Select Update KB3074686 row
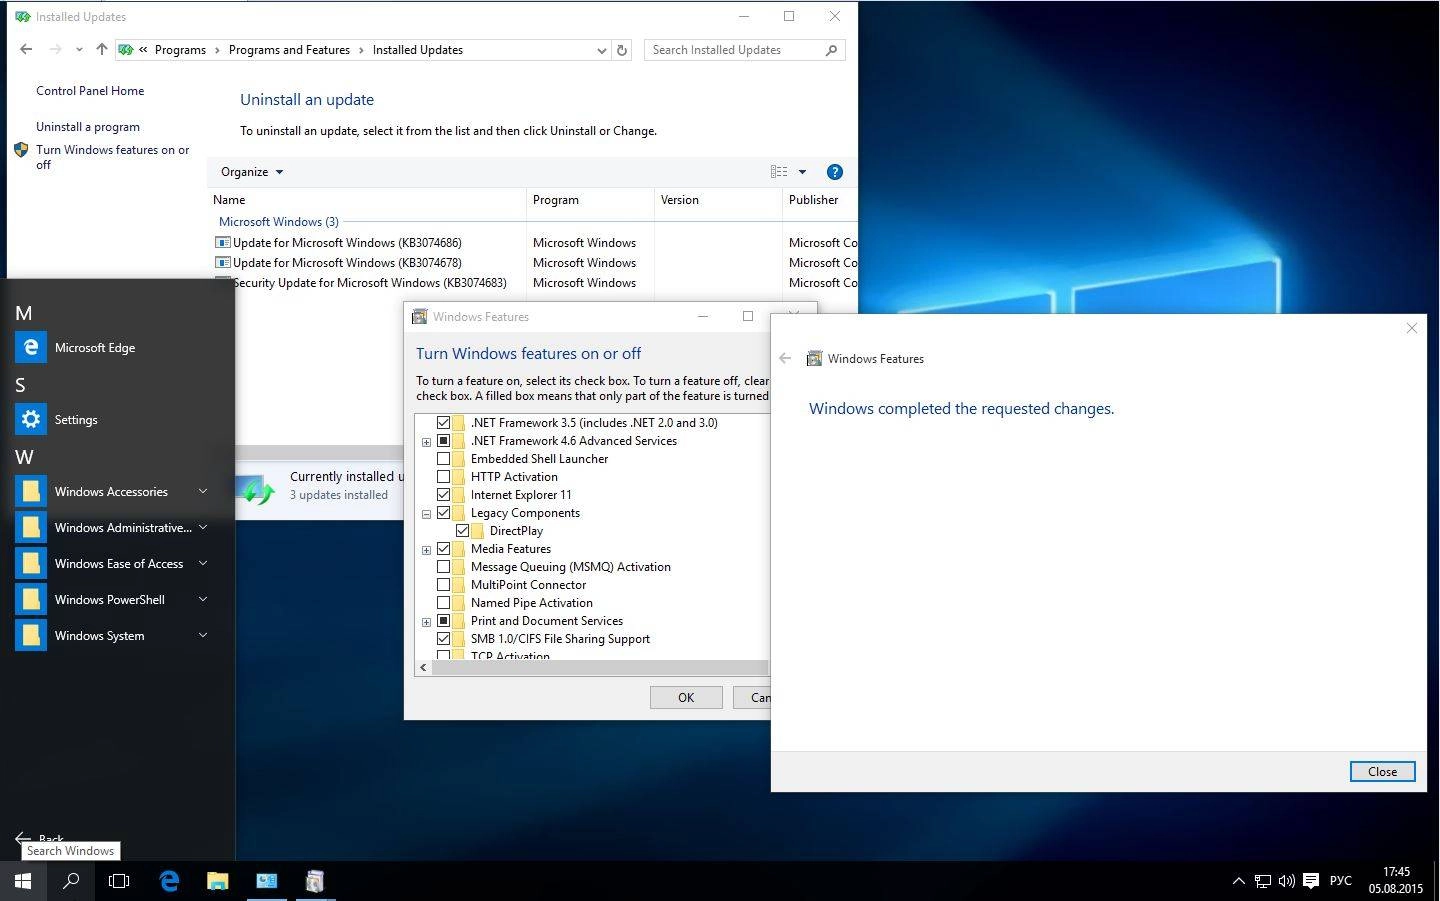This screenshot has width=1440, height=901. (535, 243)
